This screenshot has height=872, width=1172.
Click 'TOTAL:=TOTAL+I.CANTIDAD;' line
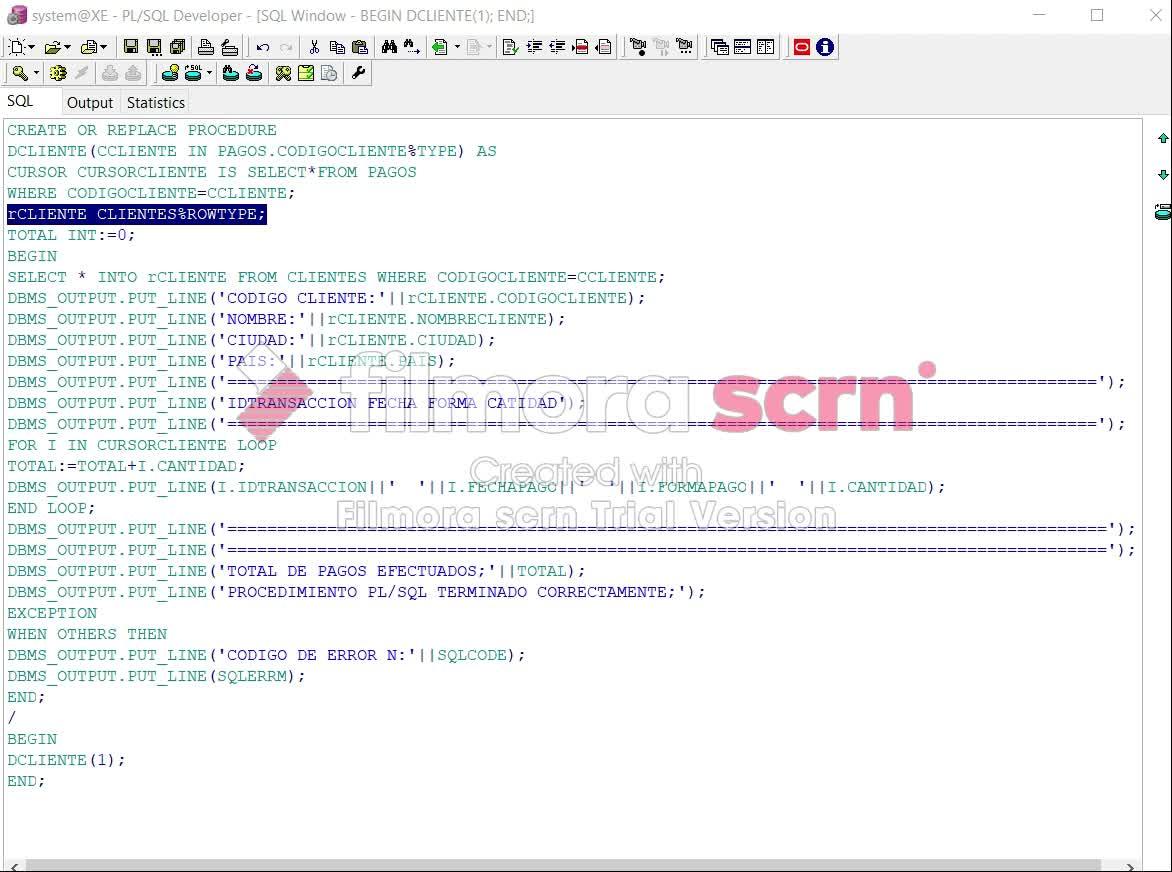coord(126,466)
